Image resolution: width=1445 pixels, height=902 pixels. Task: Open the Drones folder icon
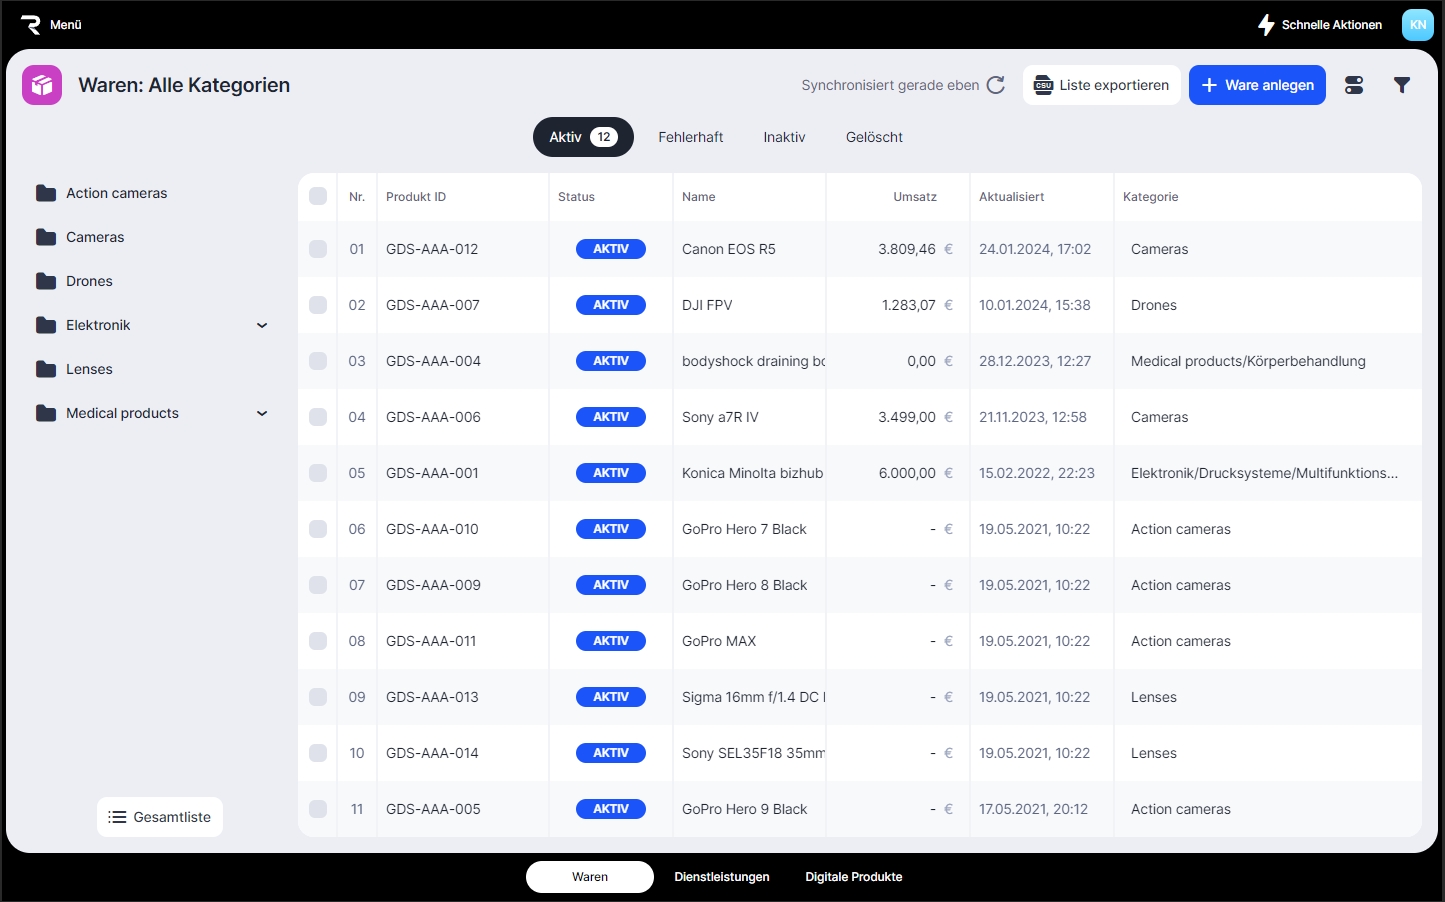46,281
